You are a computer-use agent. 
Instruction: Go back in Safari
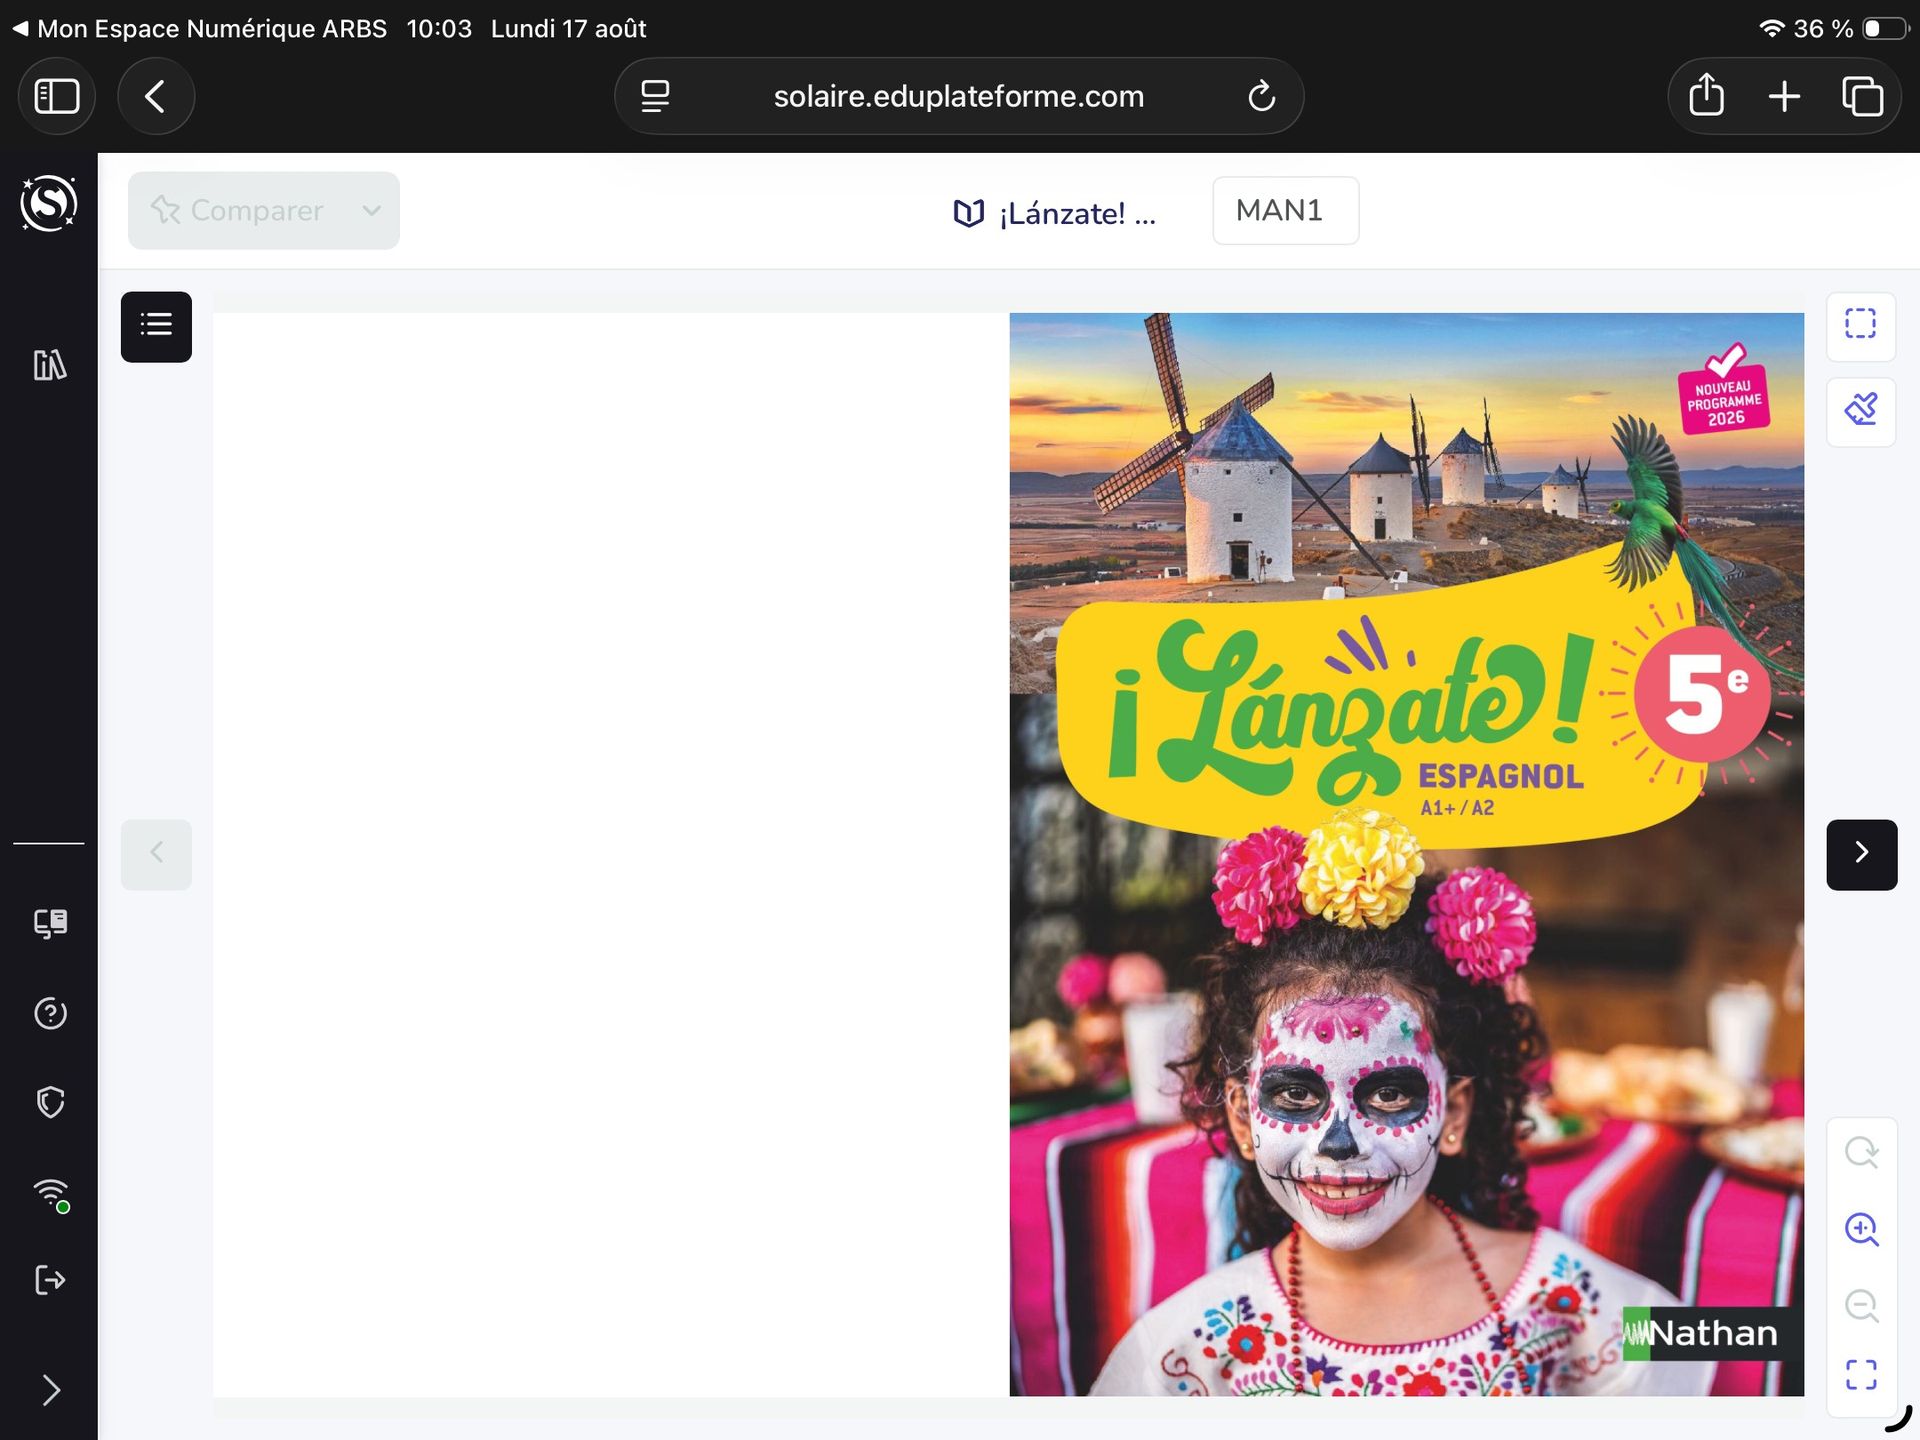pos(156,96)
